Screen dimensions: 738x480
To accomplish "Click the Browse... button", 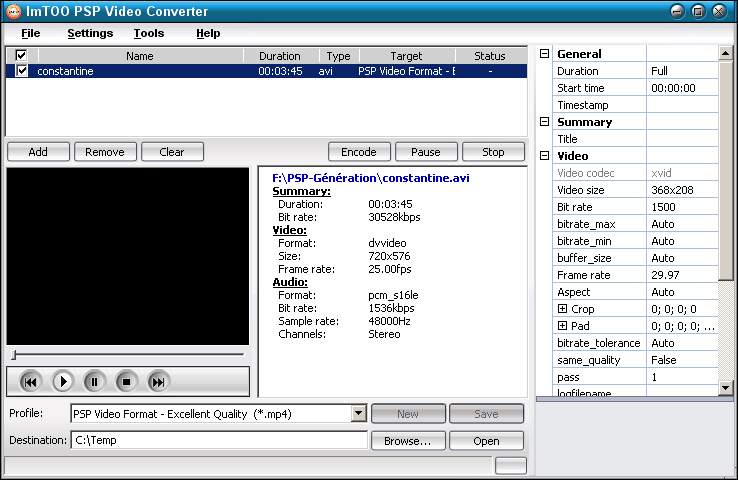I will 408,441.
